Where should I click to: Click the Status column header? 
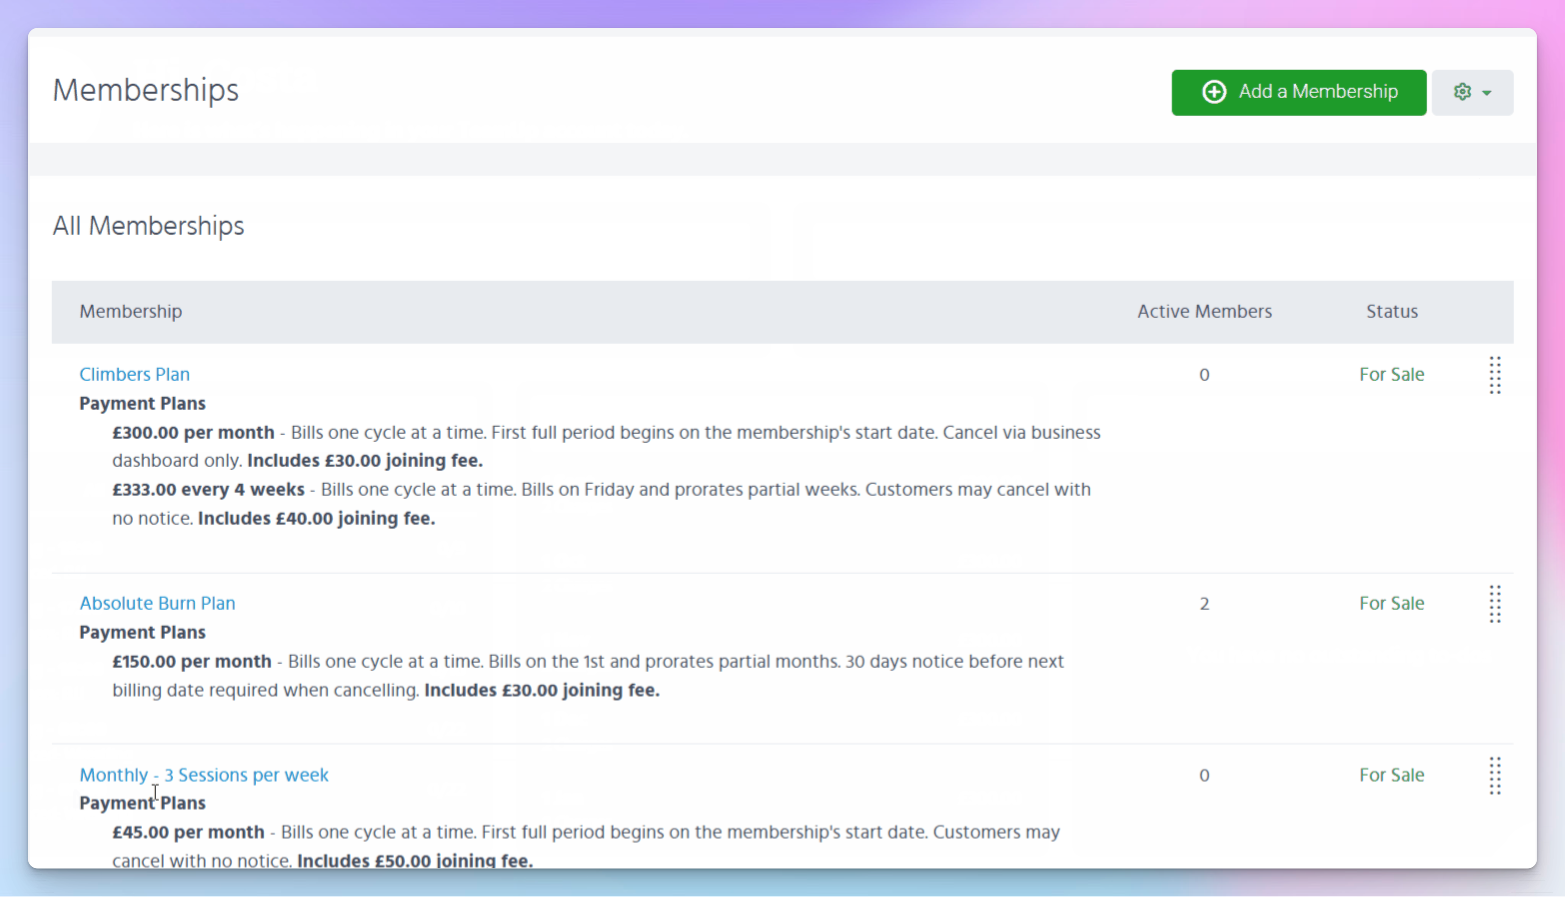1392,311
